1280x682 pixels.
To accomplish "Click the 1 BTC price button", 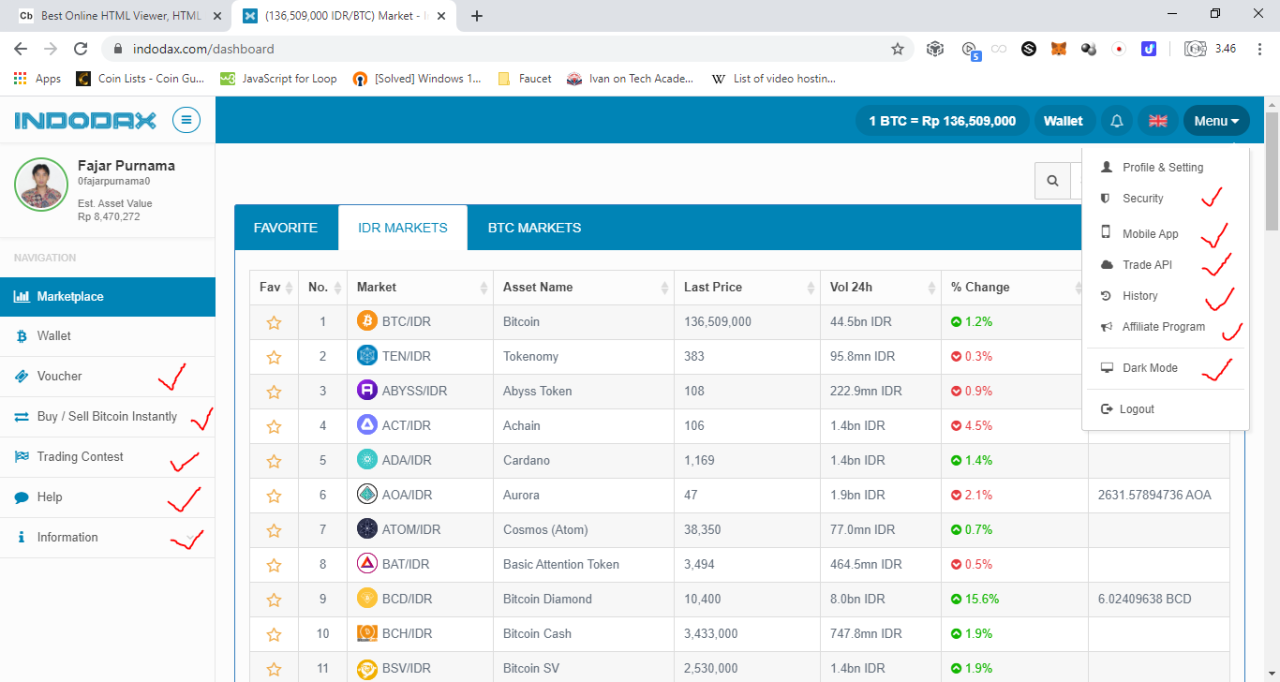I will 942,121.
